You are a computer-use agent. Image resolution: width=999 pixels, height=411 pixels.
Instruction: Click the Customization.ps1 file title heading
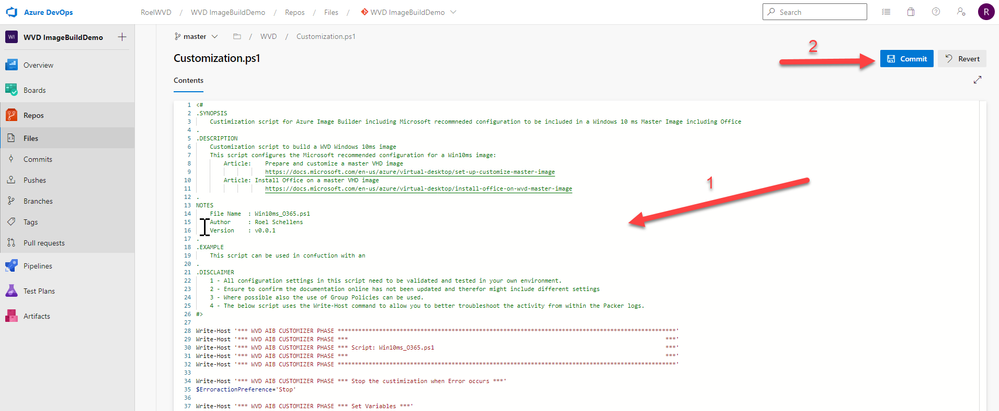[217, 58]
